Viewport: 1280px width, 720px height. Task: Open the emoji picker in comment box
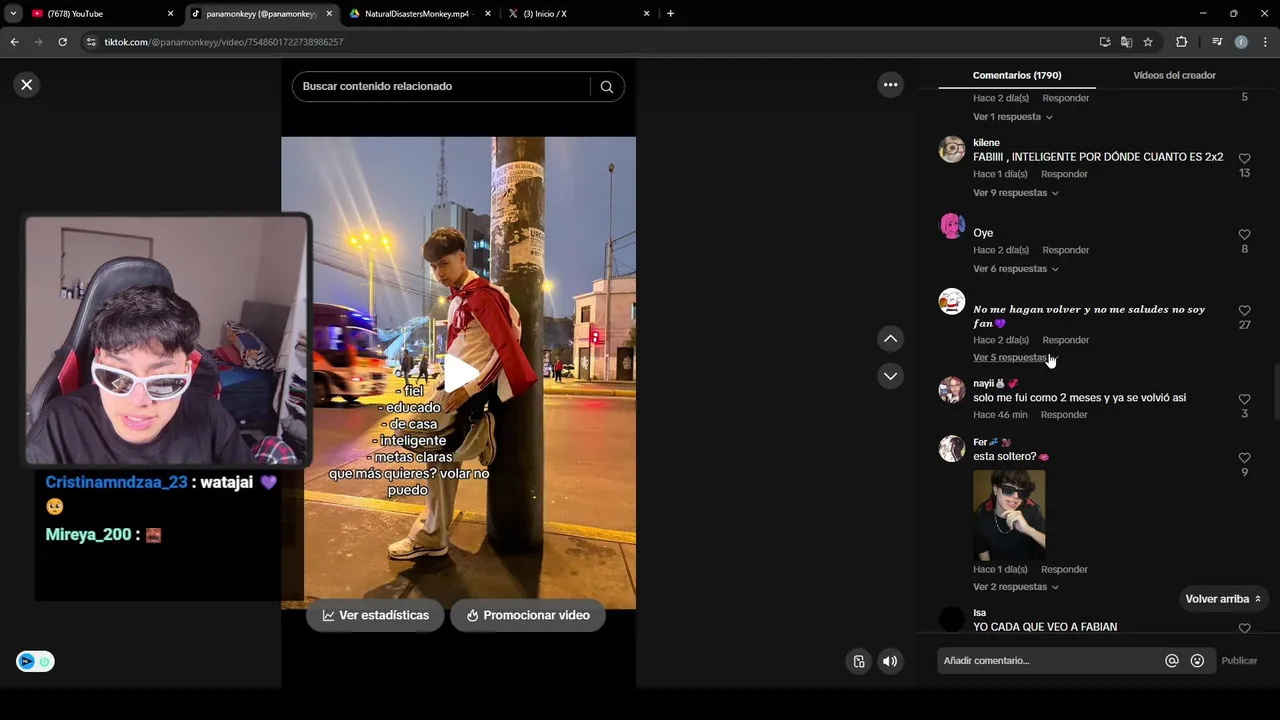(x=1197, y=661)
